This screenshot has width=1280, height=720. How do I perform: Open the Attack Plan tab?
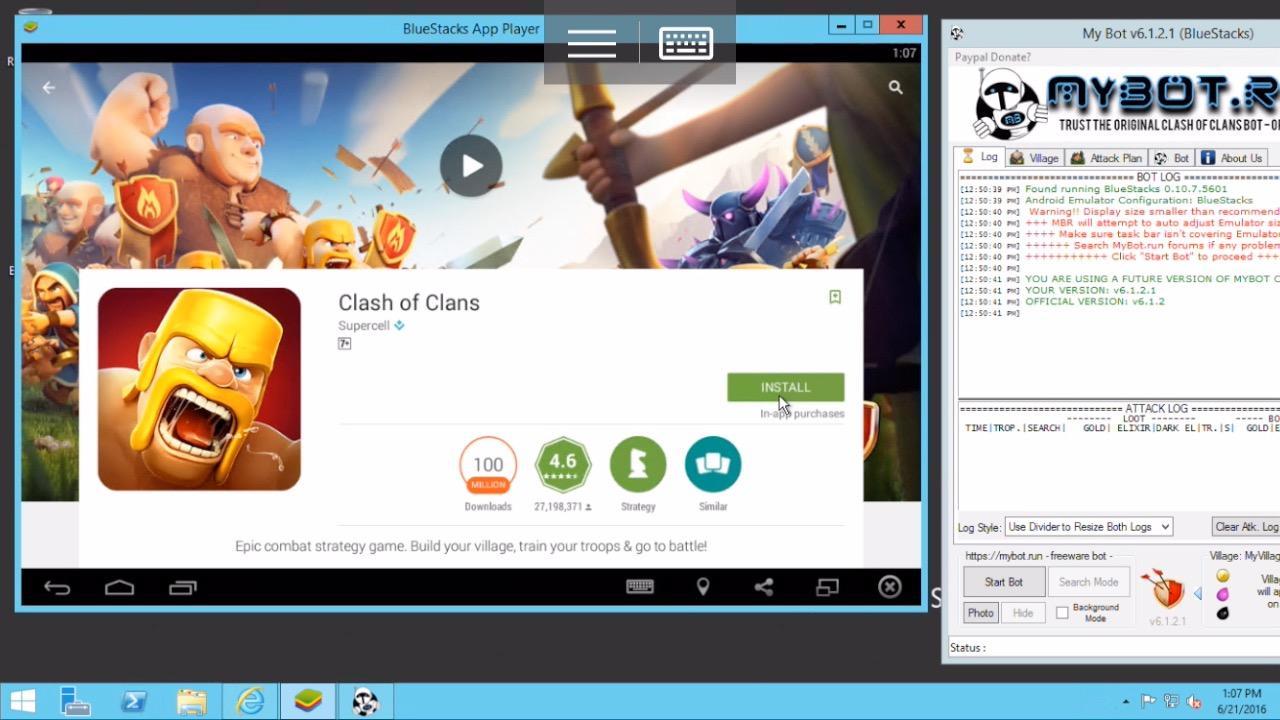pyautogui.click(x=1106, y=158)
